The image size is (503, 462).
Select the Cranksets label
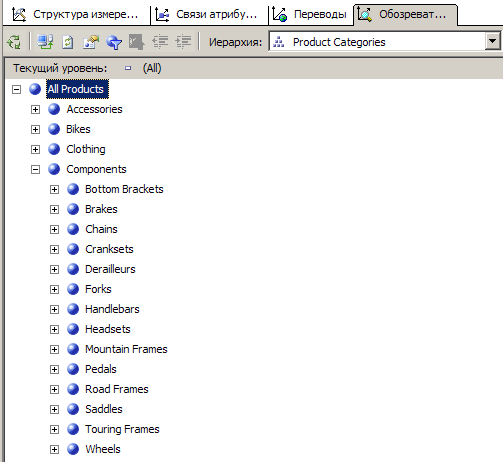[x=109, y=249]
